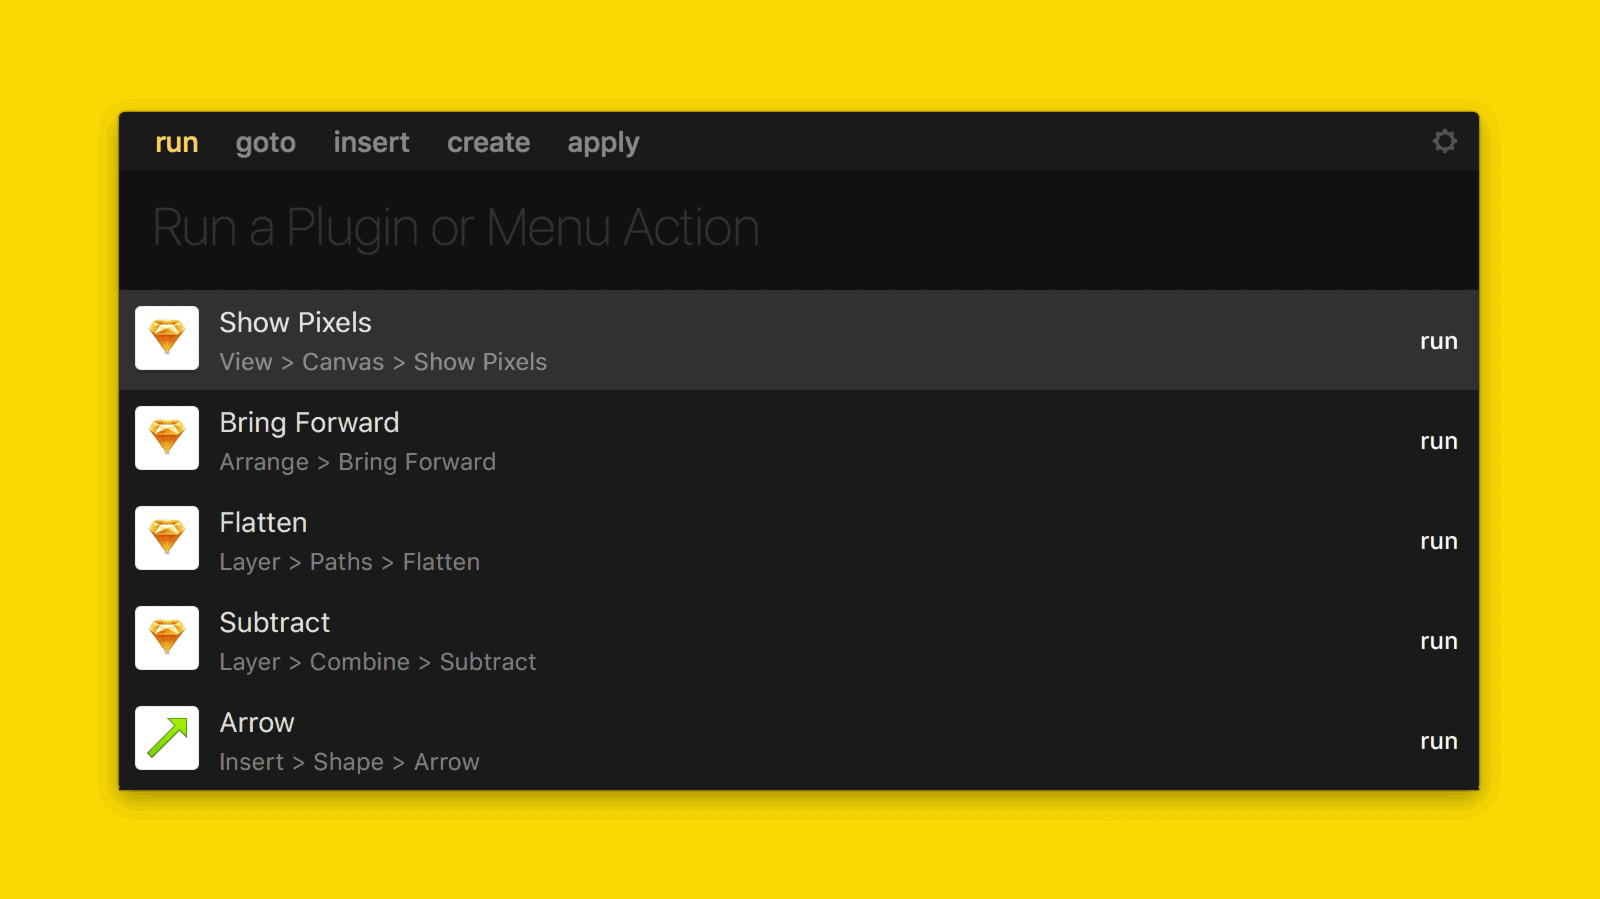1600x899 pixels.
Task: Click the Arrange > Bring Forward path
Action: pyautogui.click(x=358, y=462)
